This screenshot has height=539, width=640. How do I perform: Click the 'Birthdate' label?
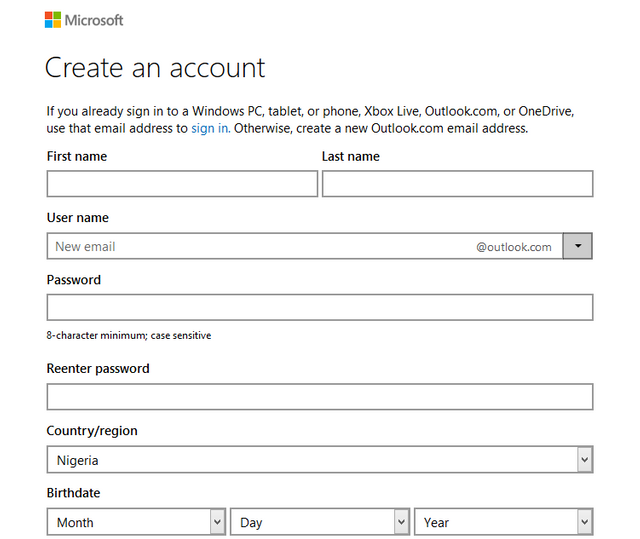click(73, 493)
